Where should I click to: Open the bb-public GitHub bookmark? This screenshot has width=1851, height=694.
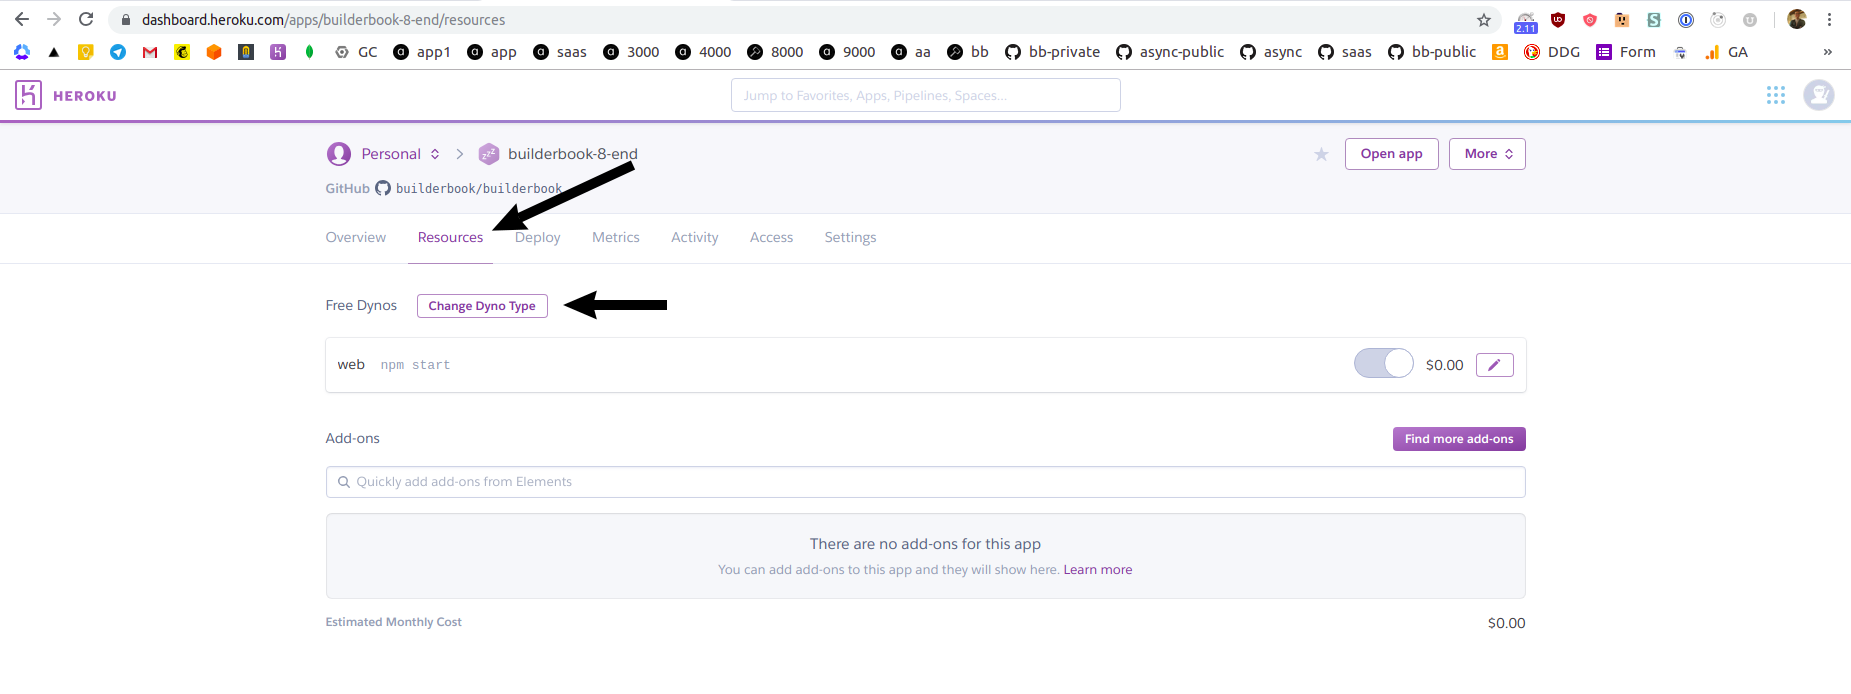1432,52
